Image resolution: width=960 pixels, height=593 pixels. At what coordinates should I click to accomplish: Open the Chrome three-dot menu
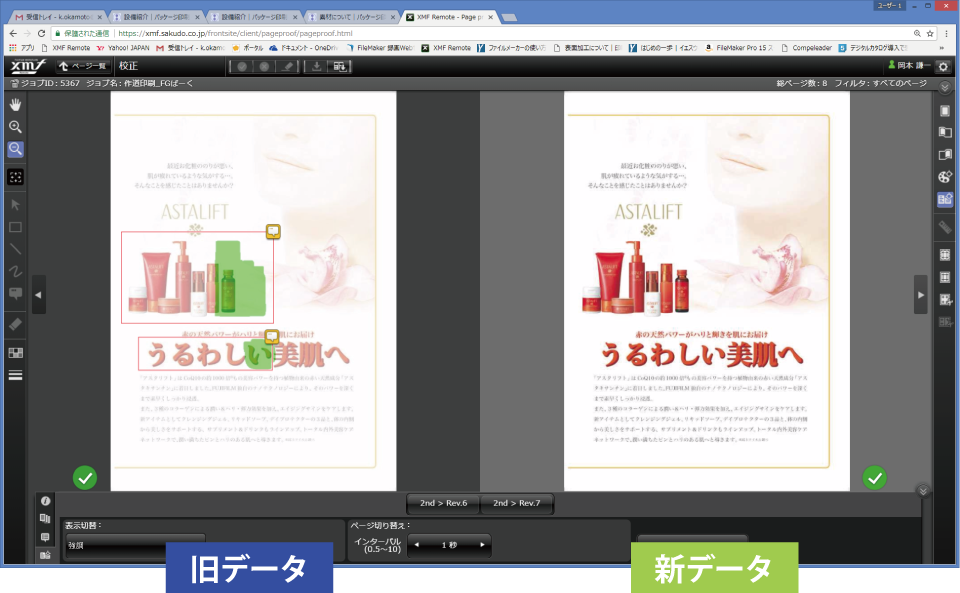pyautogui.click(x=947, y=34)
